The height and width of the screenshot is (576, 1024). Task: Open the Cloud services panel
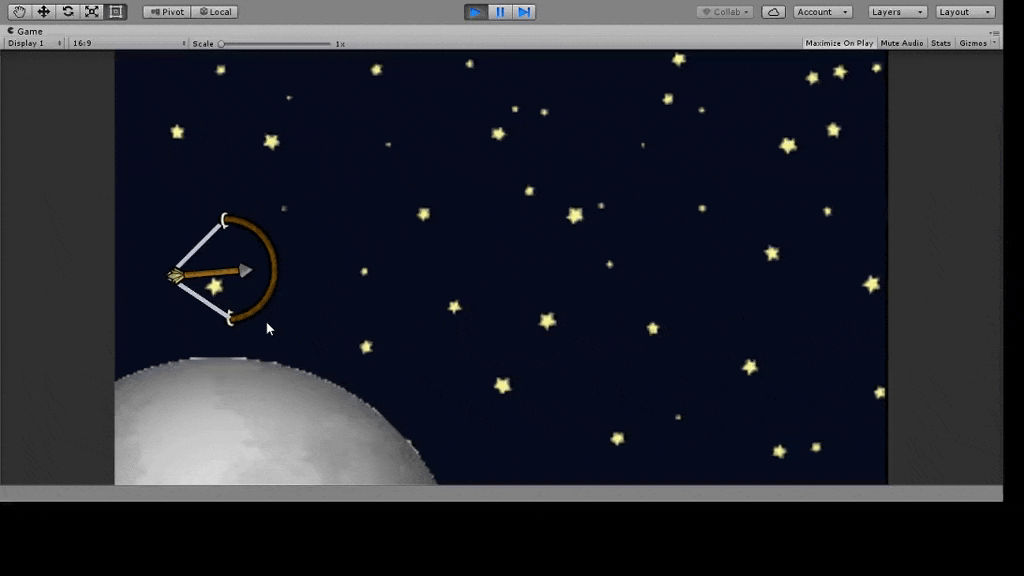tap(773, 12)
